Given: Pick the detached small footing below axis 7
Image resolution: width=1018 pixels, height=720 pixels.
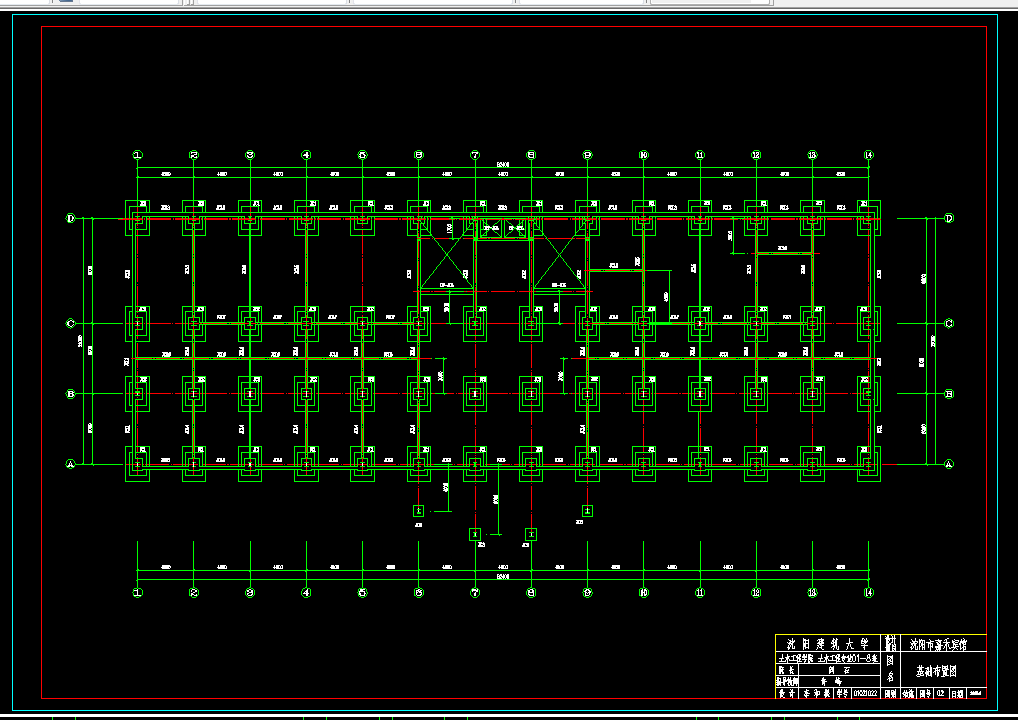Looking at the screenshot, I should click(x=475, y=534).
